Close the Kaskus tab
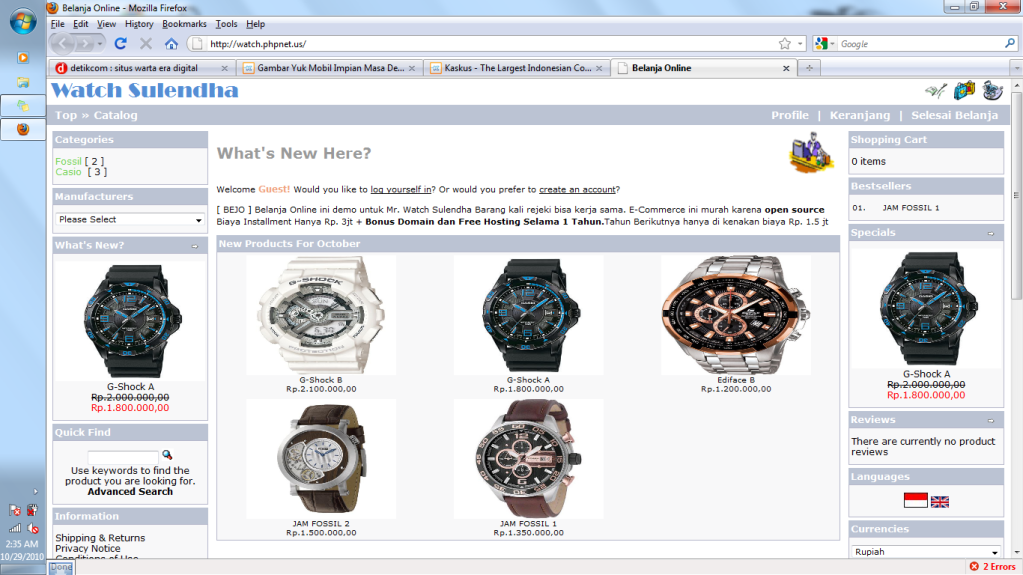The image size is (1023, 575). pyautogui.click(x=599, y=68)
